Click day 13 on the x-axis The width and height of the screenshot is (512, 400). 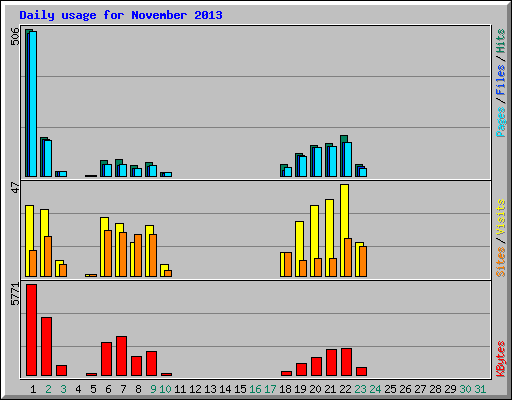click(210, 389)
